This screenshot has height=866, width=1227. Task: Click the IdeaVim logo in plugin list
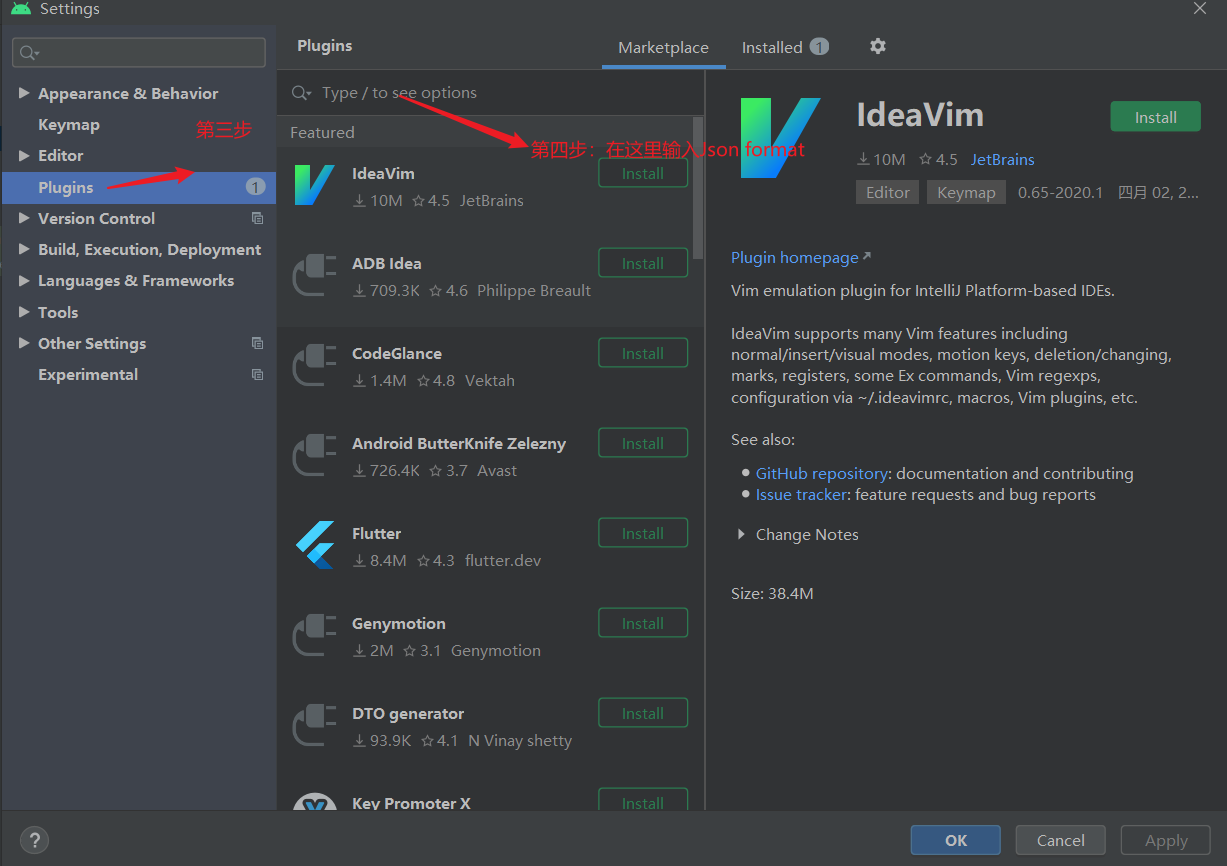pyautogui.click(x=314, y=186)
